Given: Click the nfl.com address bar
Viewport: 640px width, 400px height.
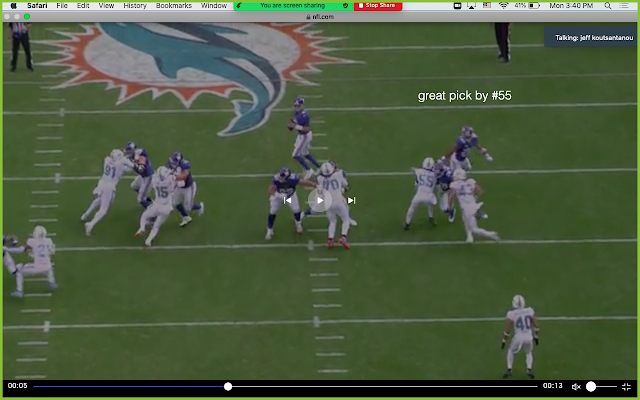Looking at the screenshot, I should 320,17.
